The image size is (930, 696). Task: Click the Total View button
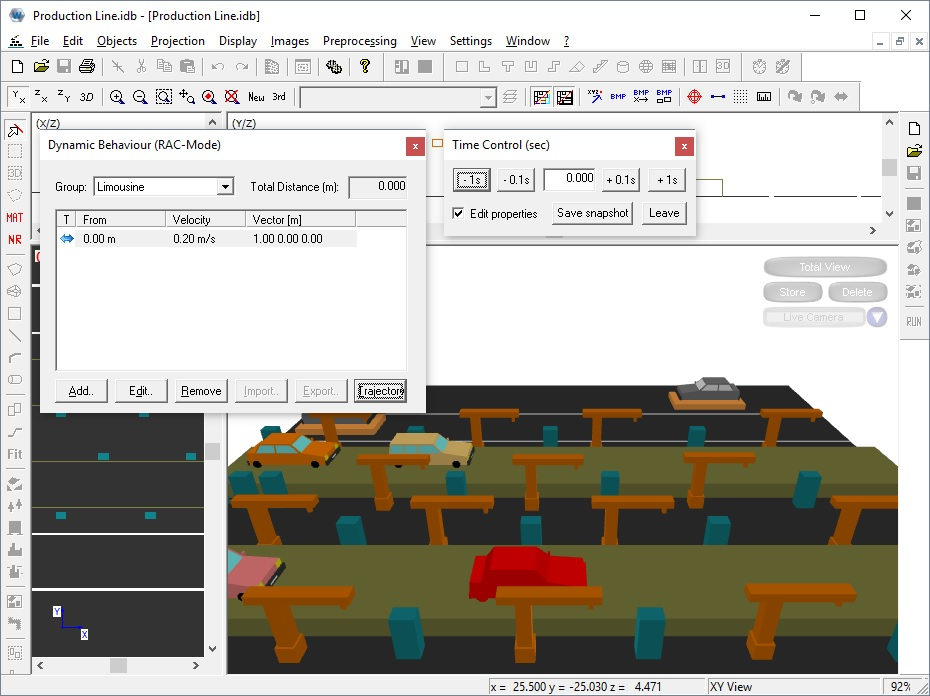(x=824, y=267)
